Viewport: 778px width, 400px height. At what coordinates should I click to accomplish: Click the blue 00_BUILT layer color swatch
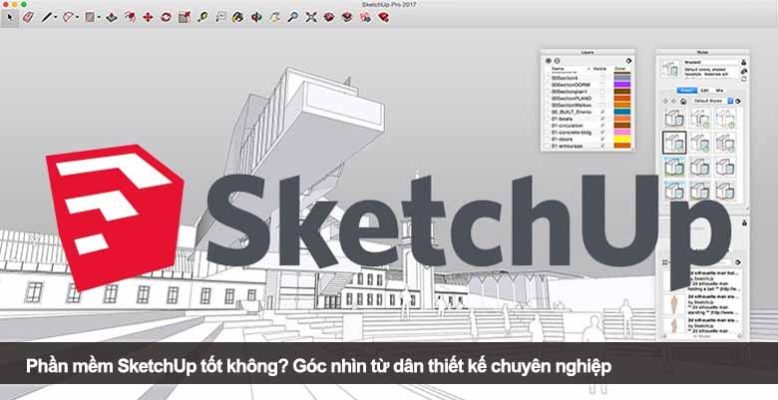(623, 112)
